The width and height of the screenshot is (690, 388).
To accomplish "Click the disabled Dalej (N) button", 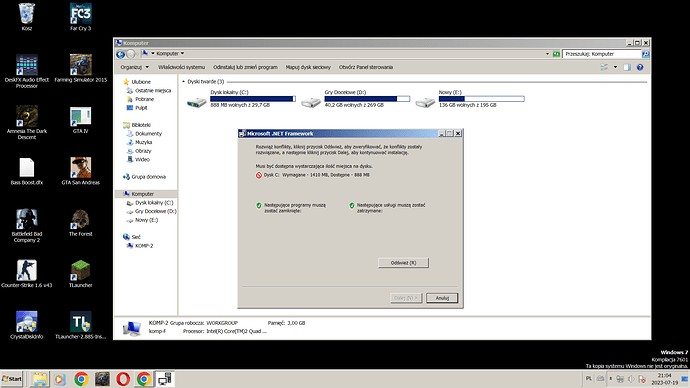I will click(406, 298).
